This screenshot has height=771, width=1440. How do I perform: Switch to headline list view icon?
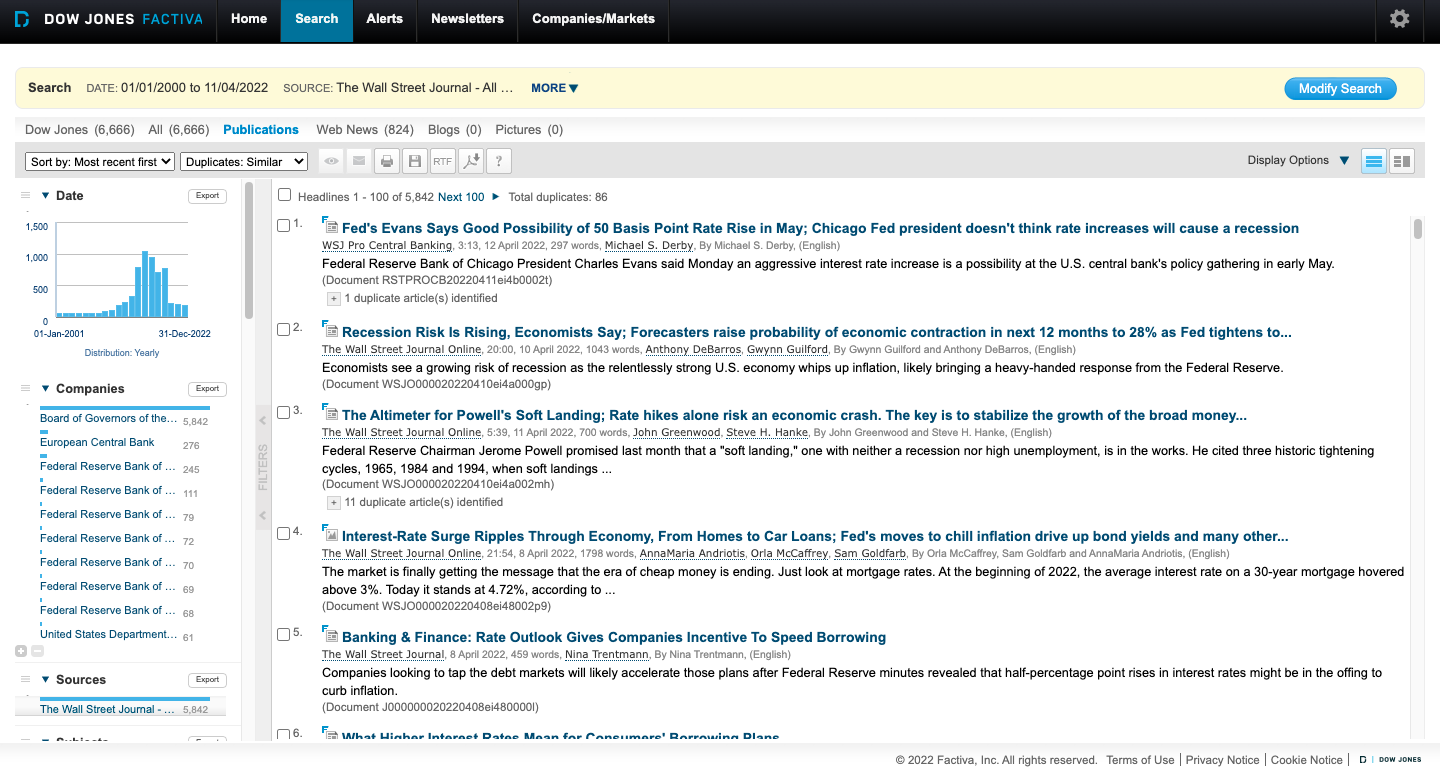[1374, 161]
